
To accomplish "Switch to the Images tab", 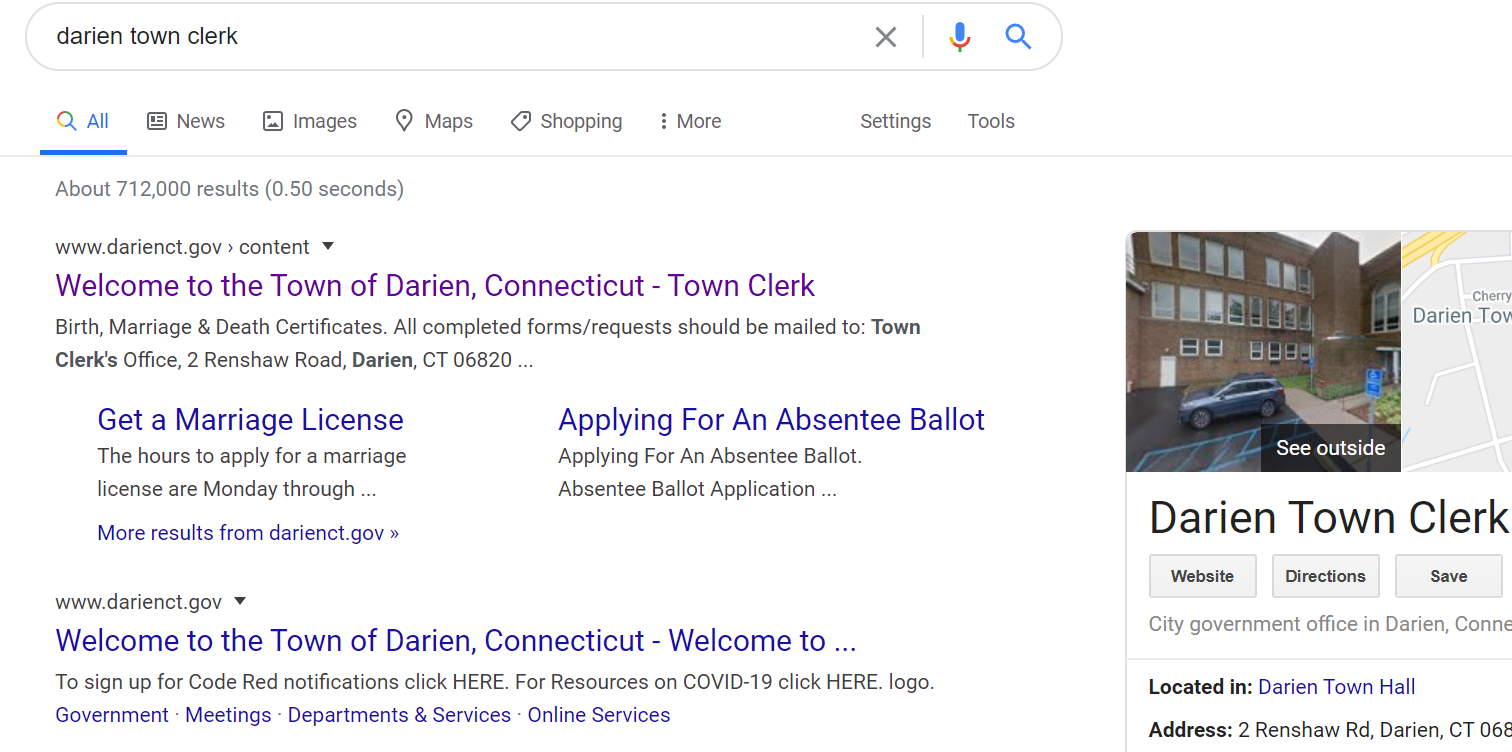I will coord(309,121).
